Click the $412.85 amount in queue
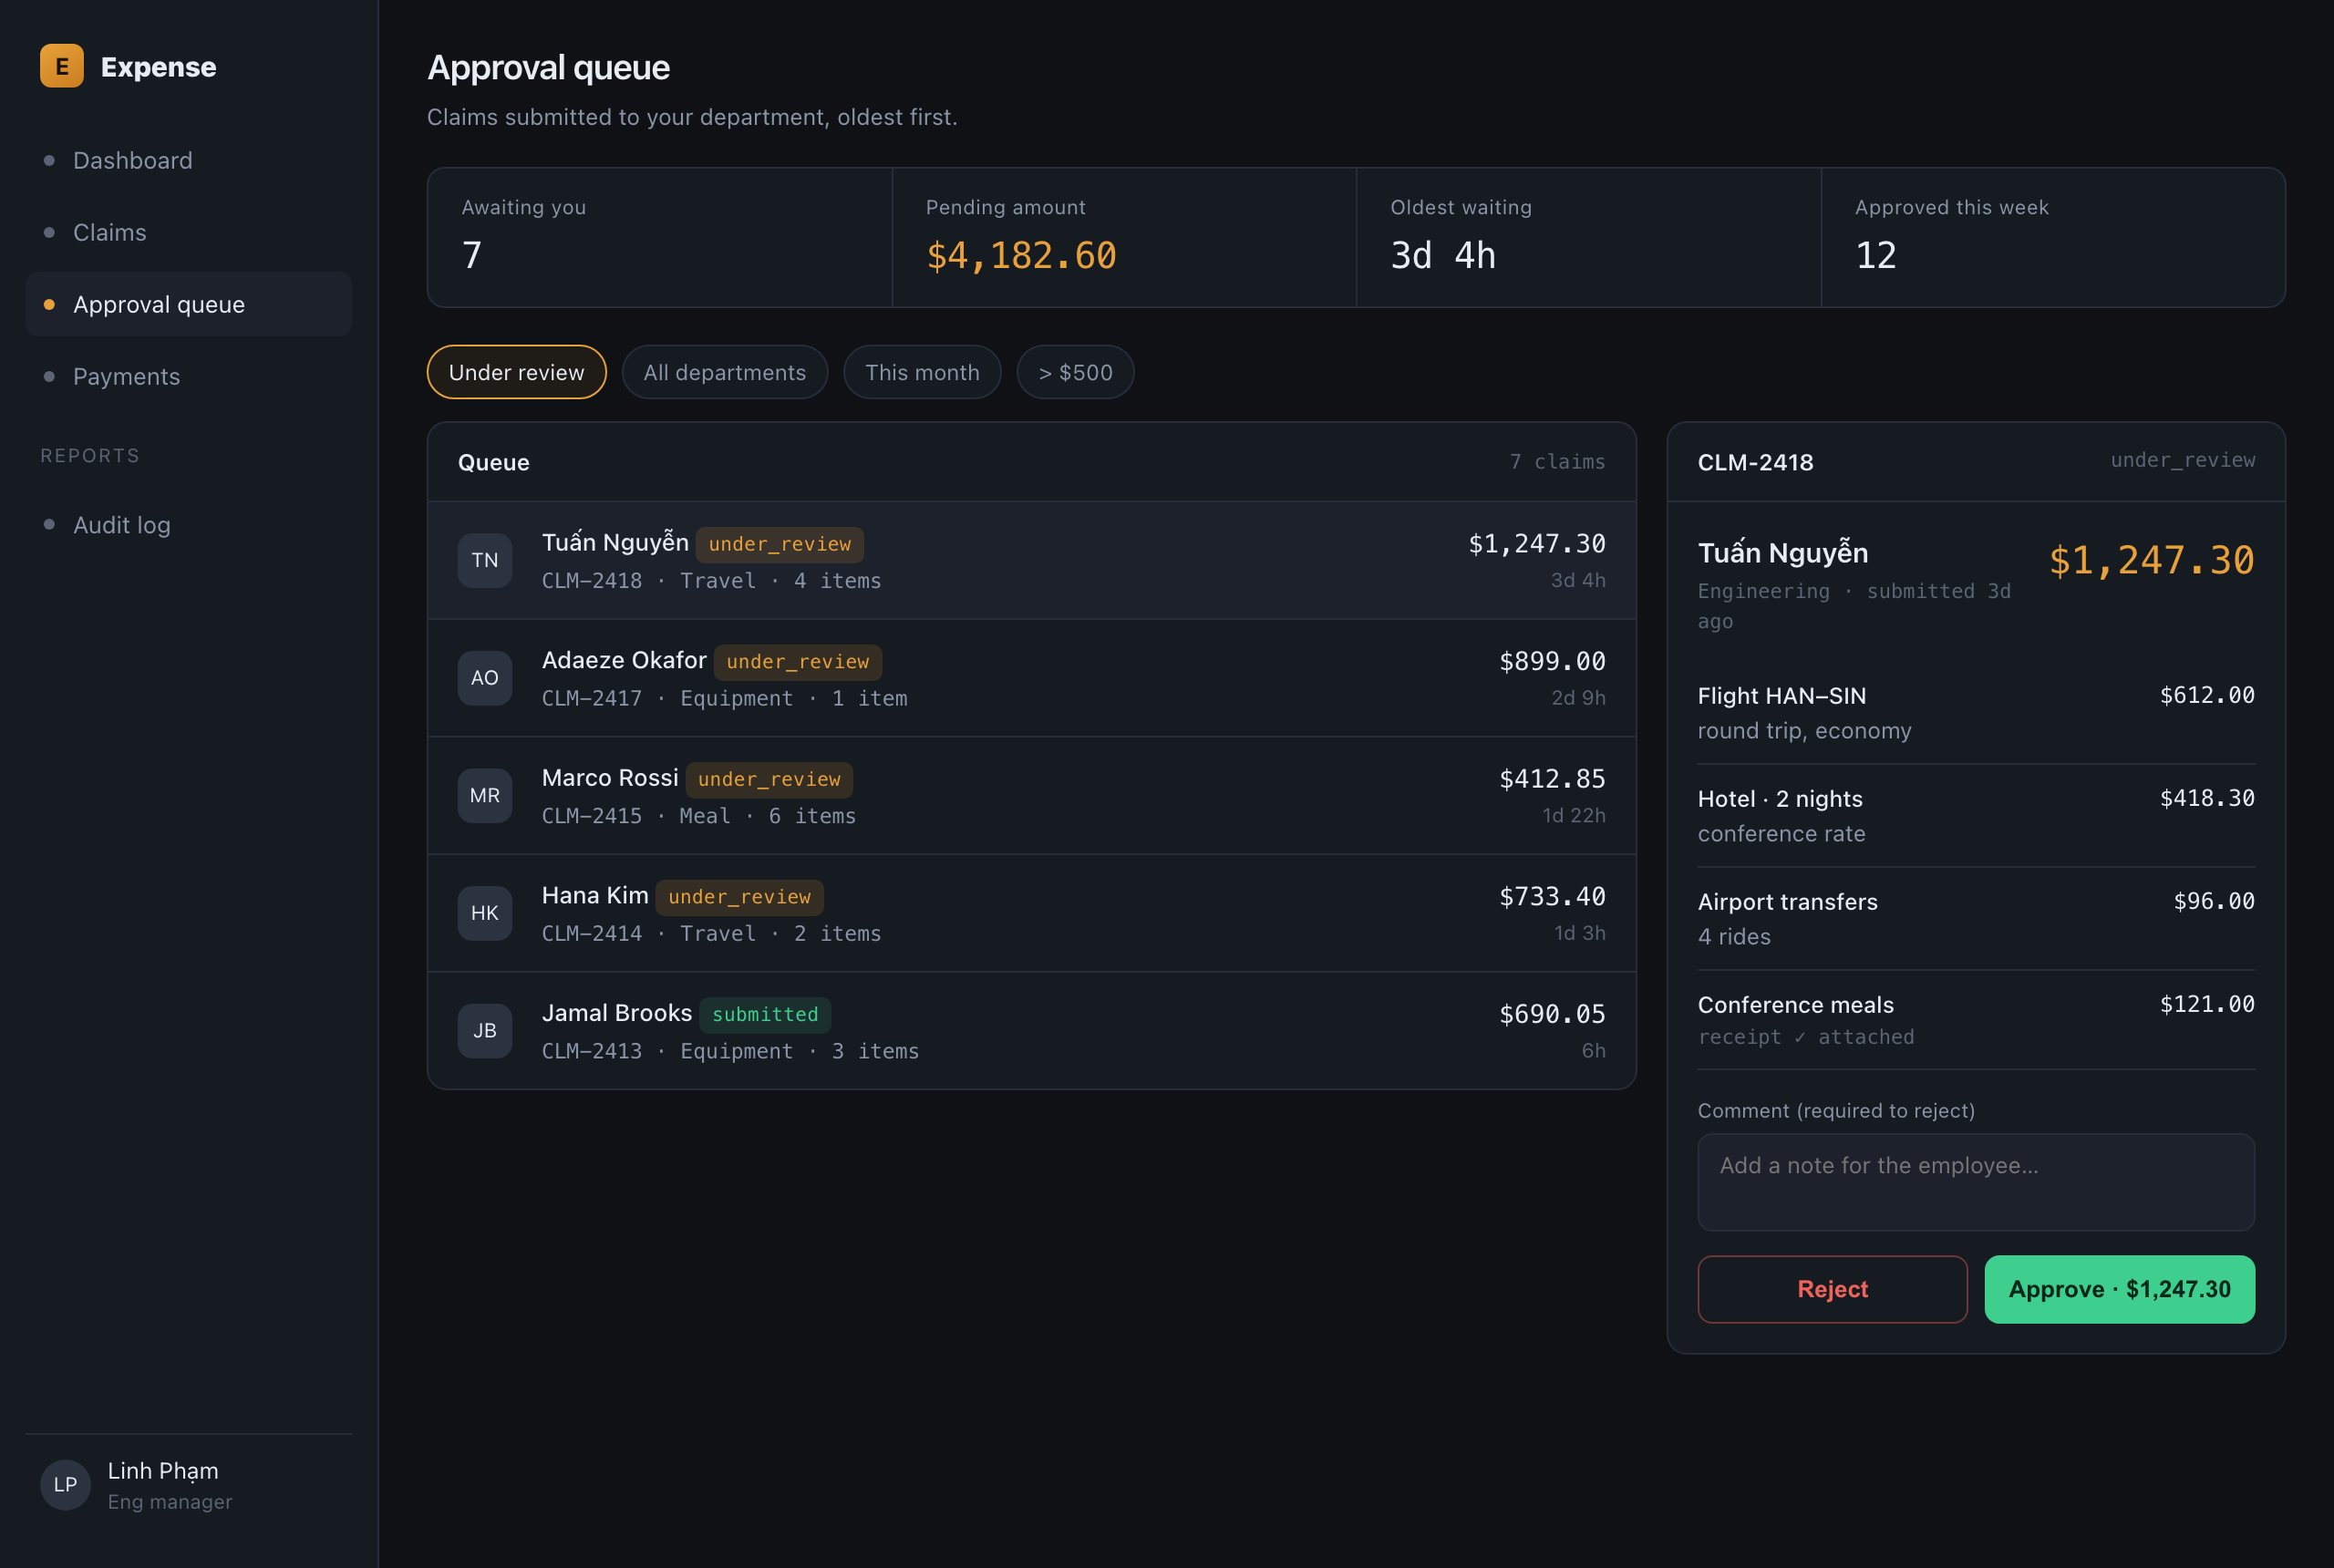The image size is (2334, 1568). click(1552, 779)
